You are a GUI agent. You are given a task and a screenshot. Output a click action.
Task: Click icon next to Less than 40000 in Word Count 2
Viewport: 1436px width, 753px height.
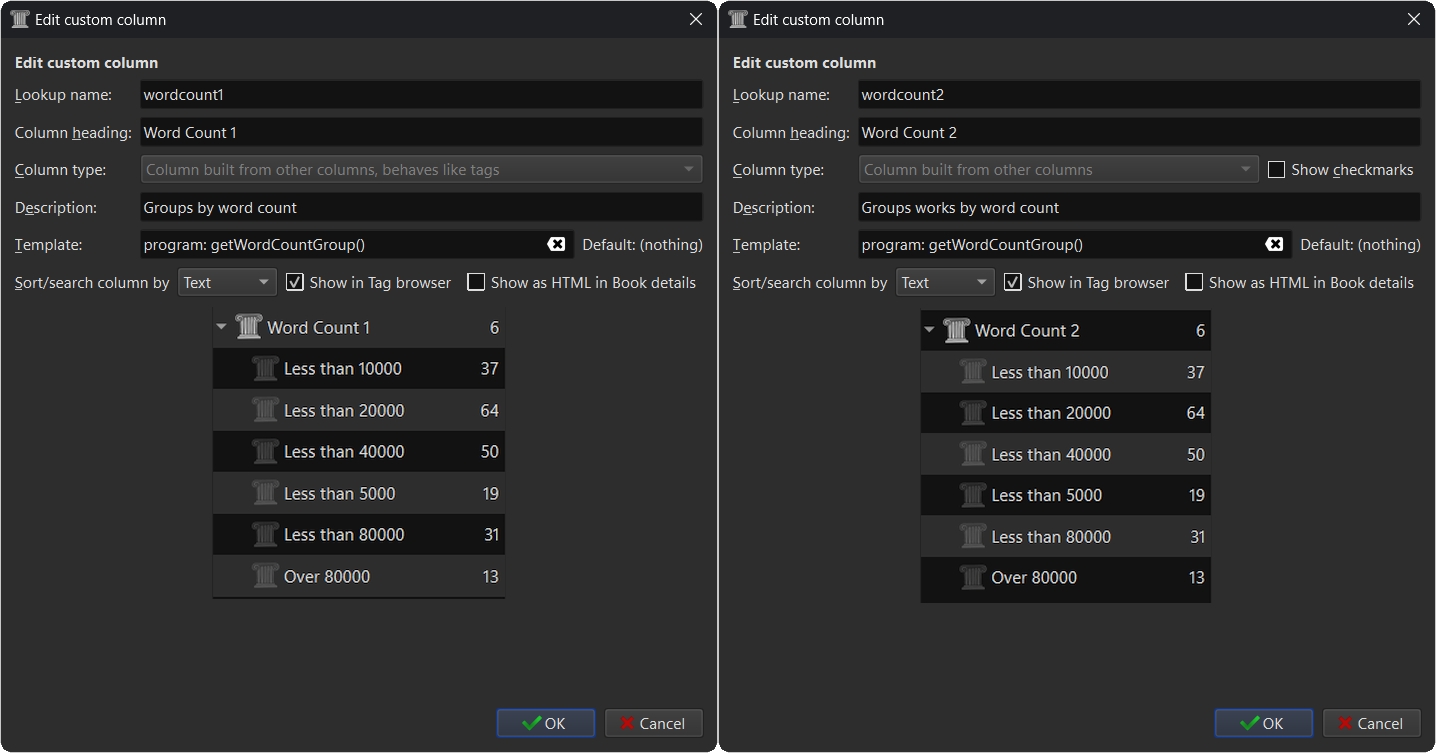click(x=973, y=454)
